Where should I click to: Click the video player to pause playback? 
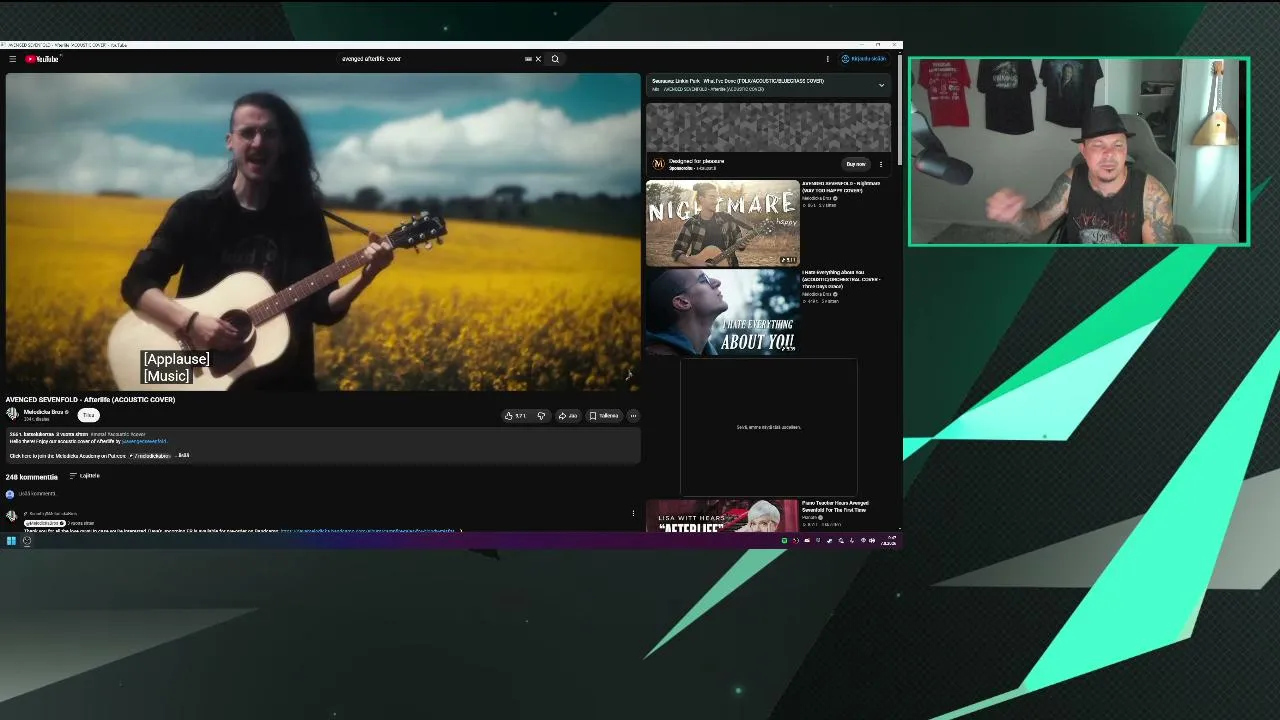coord(323,231)
